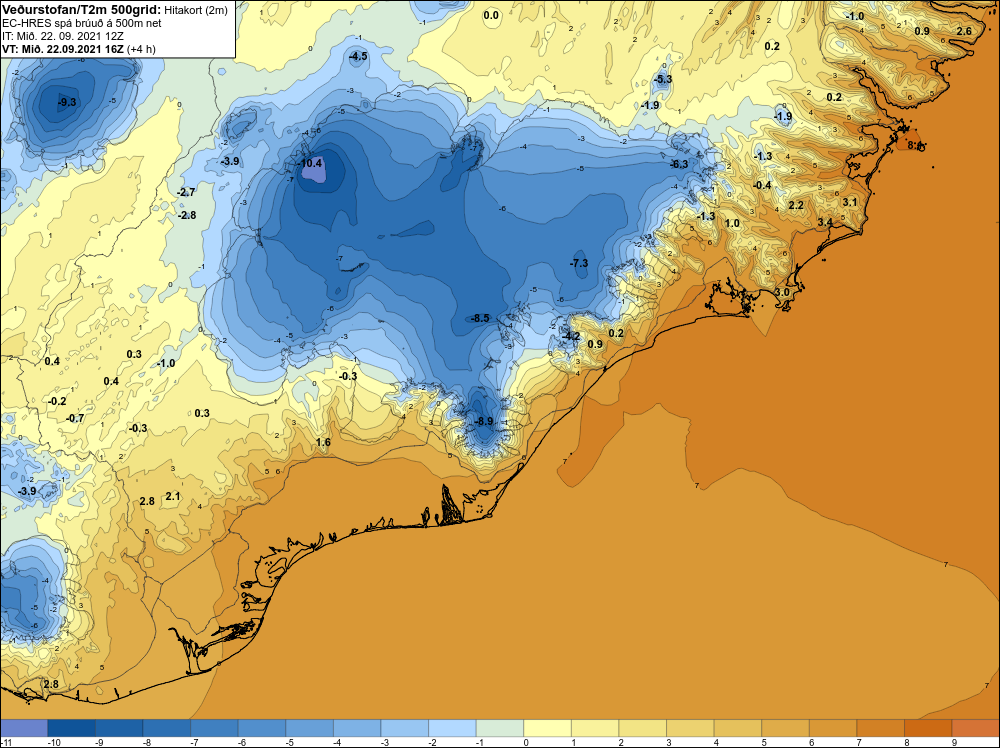Click the '-0.4' temperature value

coord(762,185)
